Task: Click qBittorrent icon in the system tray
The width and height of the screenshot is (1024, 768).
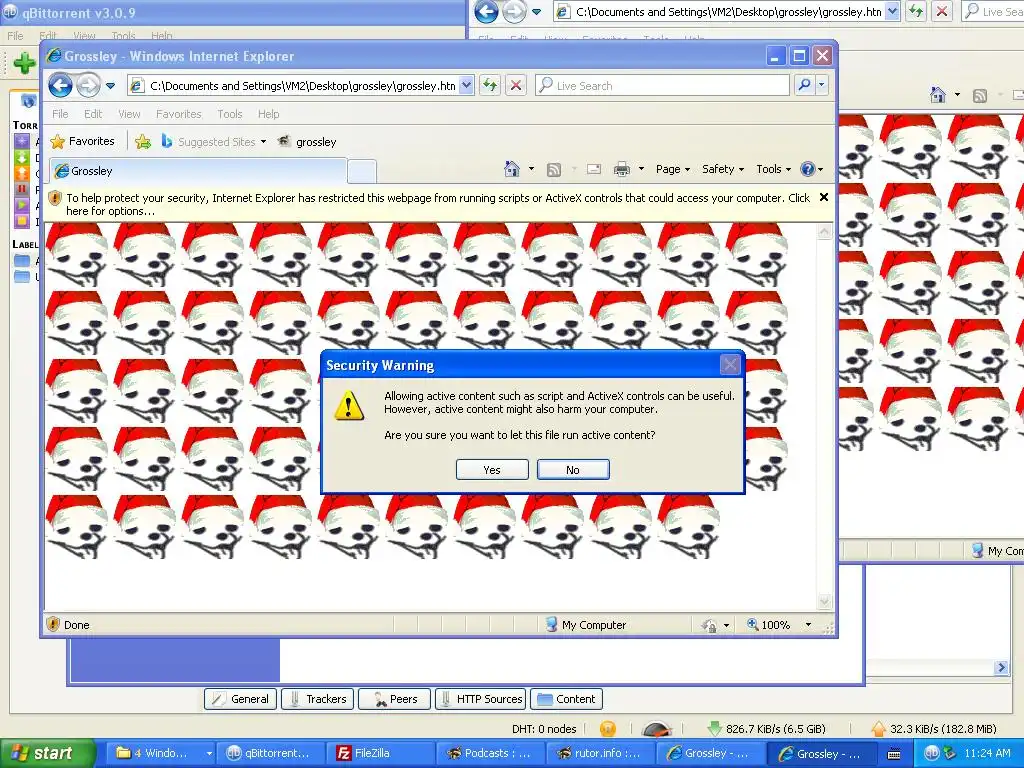Action: pos(932,753)
